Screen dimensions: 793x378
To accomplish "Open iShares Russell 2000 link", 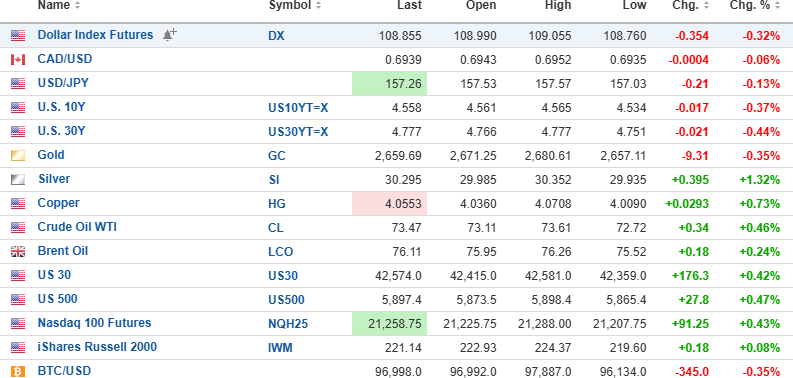I will point(97,347).
